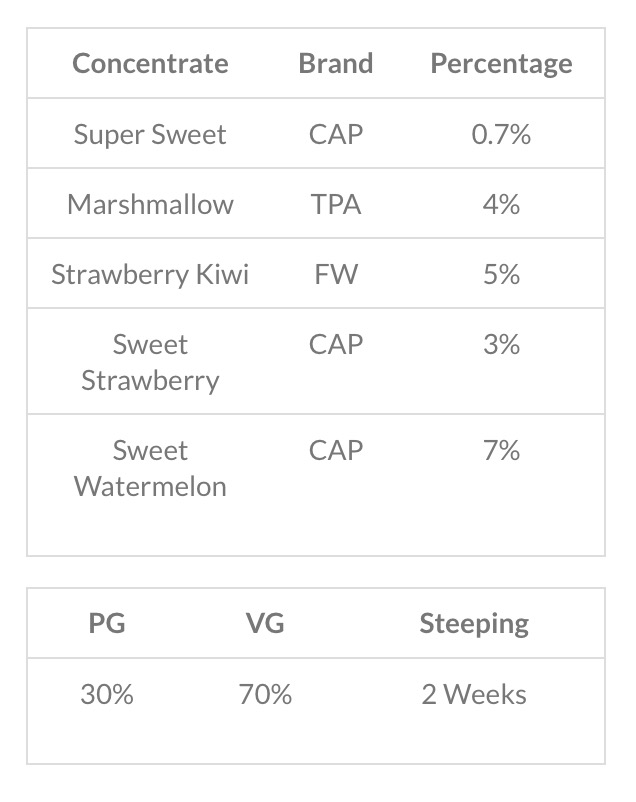Image resolution: width=636 pixels, height=802 pixels.
Task: Click the VG column header
Action: [x=265, y=624]
